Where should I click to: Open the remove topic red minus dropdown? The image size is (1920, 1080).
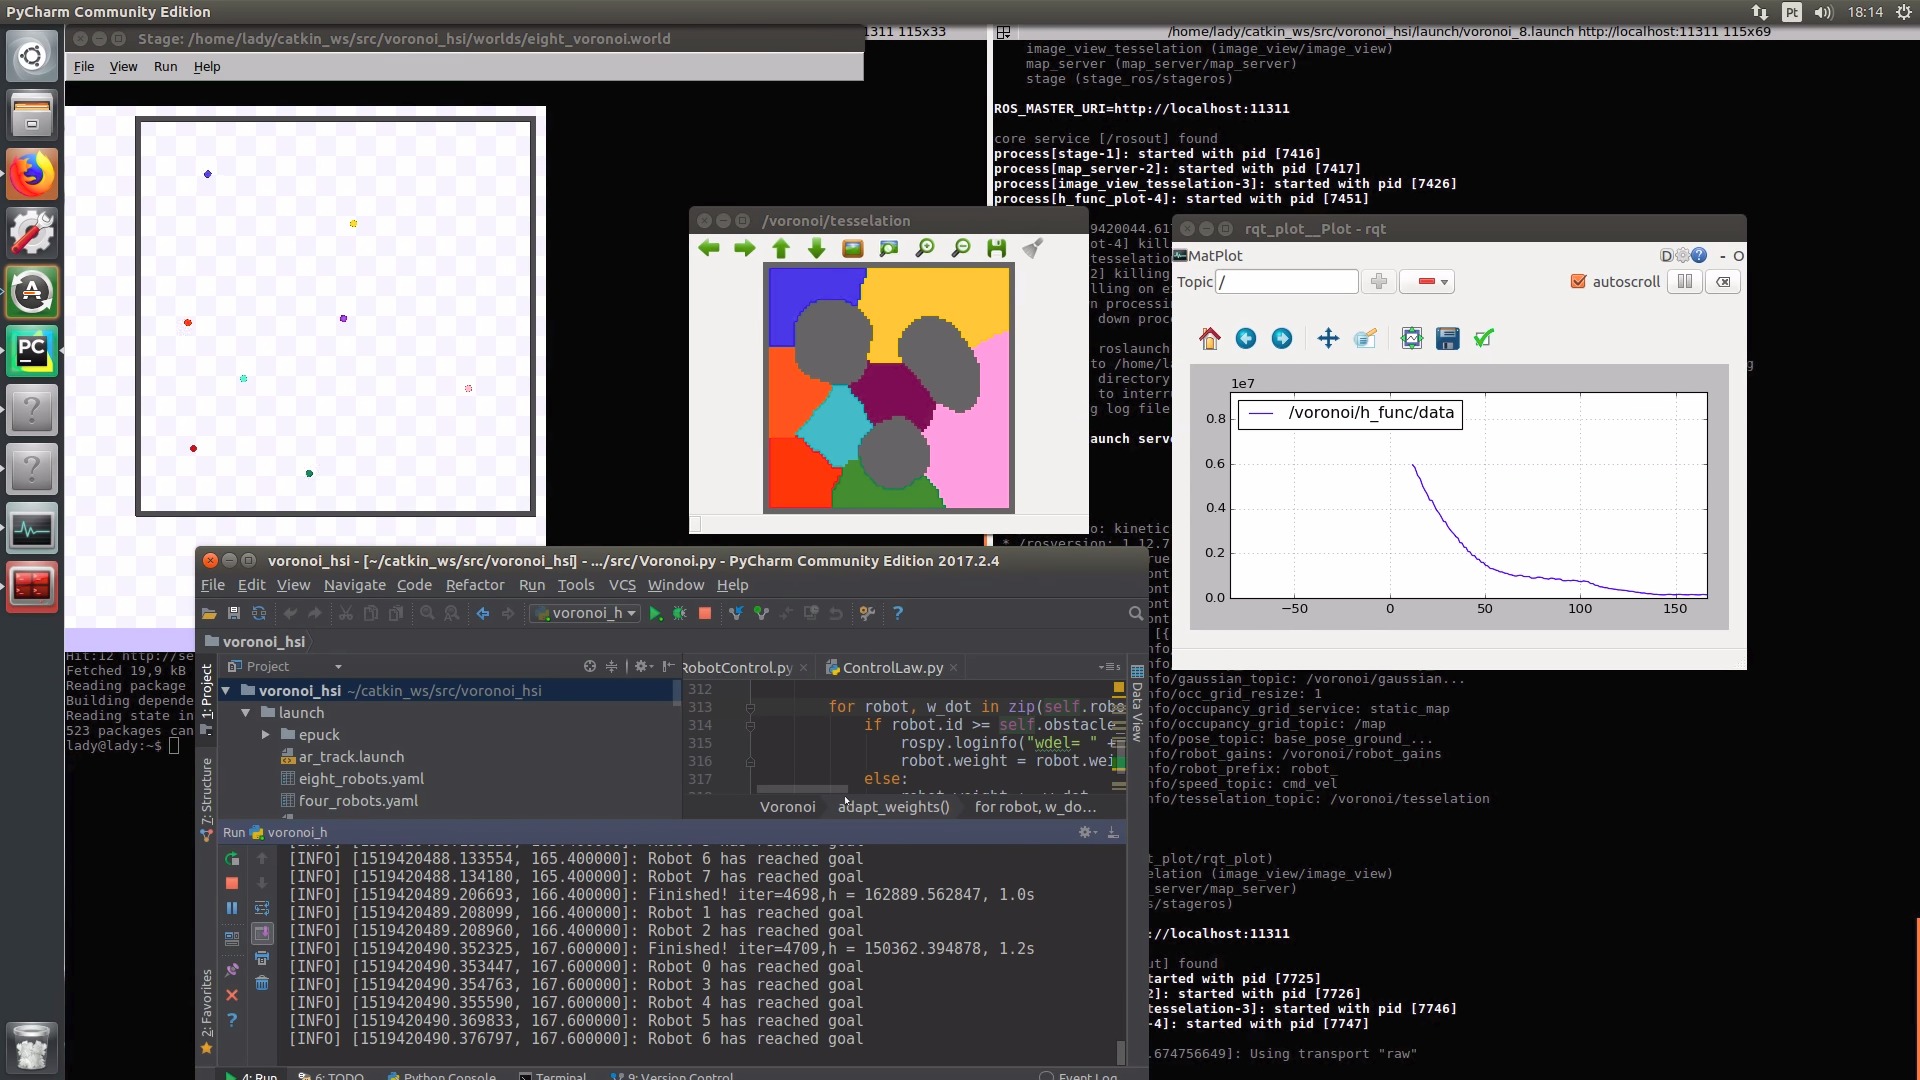1428,282
